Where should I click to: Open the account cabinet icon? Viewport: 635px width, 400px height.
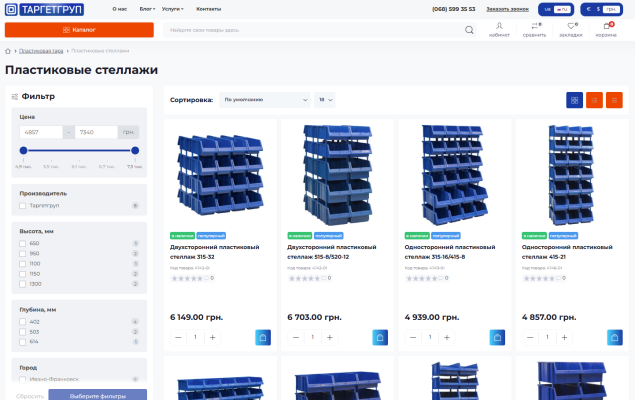pos(499,29)
